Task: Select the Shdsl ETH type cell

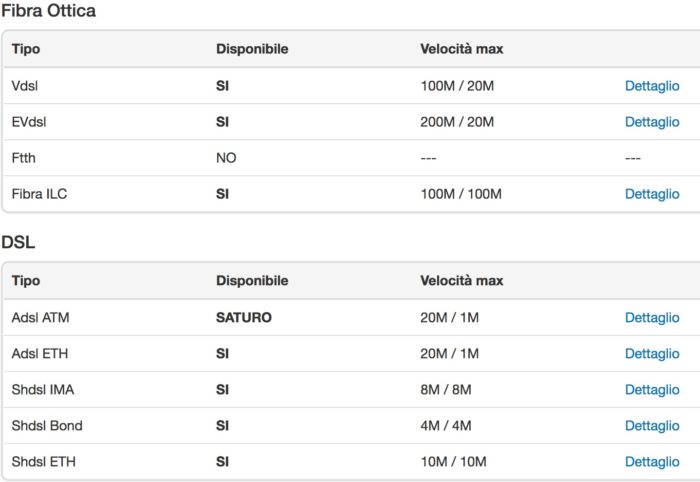Action: 44,461
